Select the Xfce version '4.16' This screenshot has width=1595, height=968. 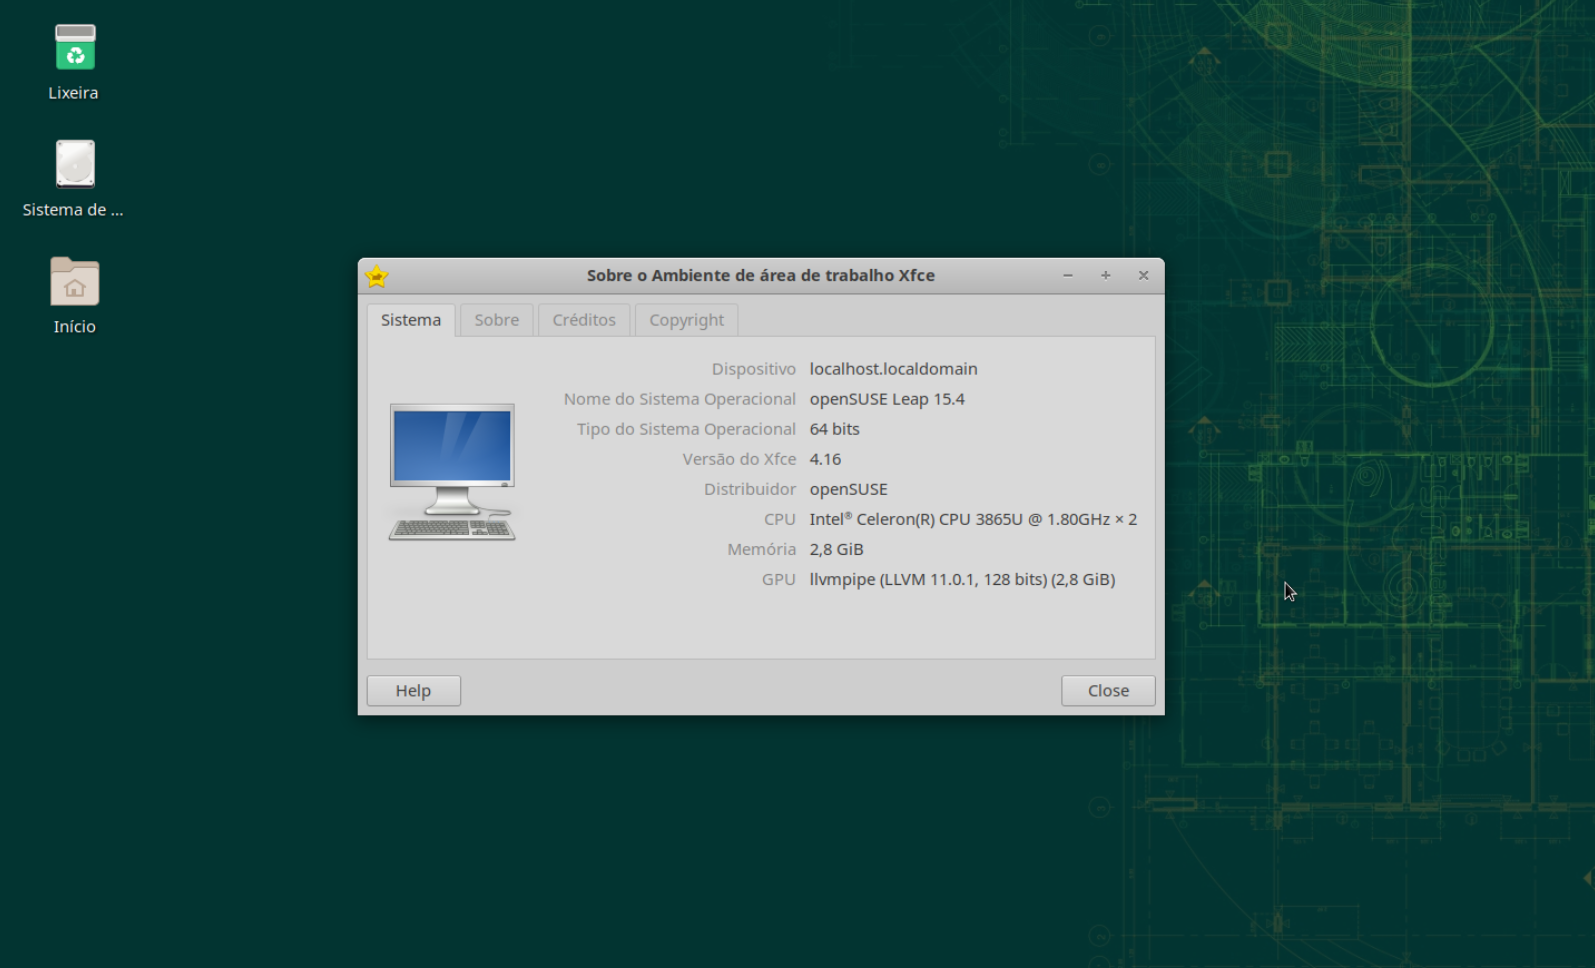[x=825, y=459]
